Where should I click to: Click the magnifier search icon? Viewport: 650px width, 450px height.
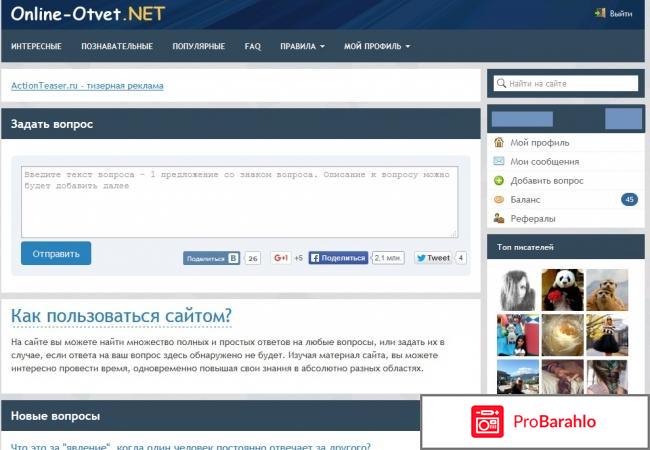501,83
